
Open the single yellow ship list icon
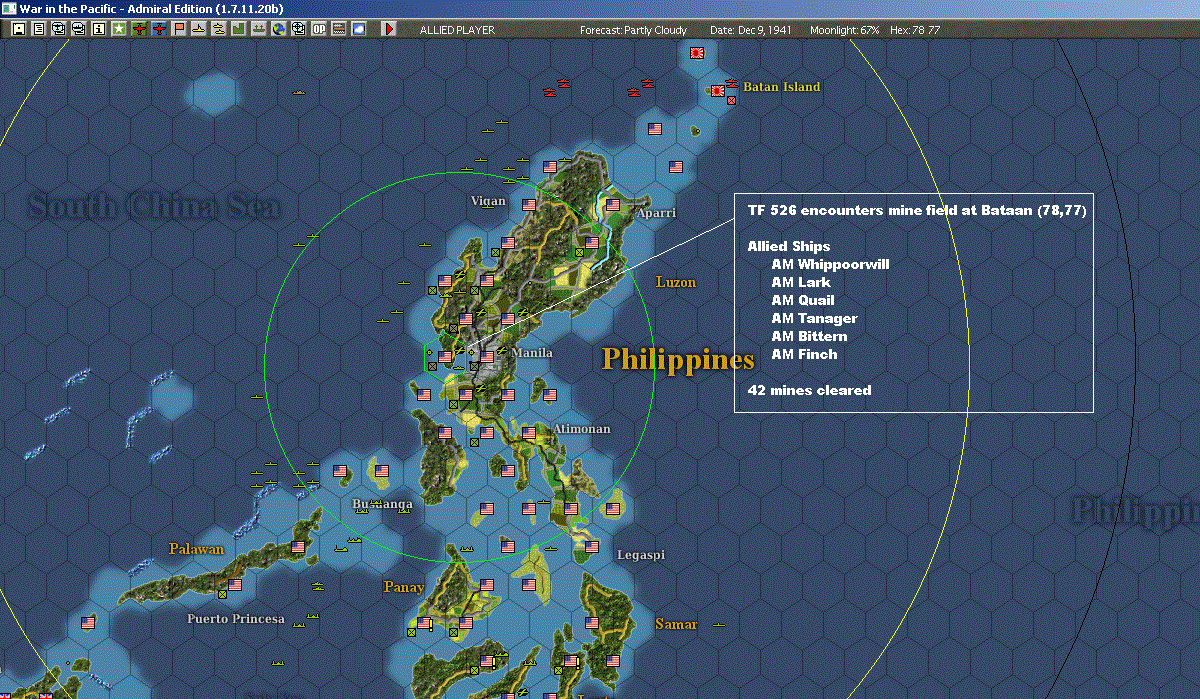click(199, 29)
